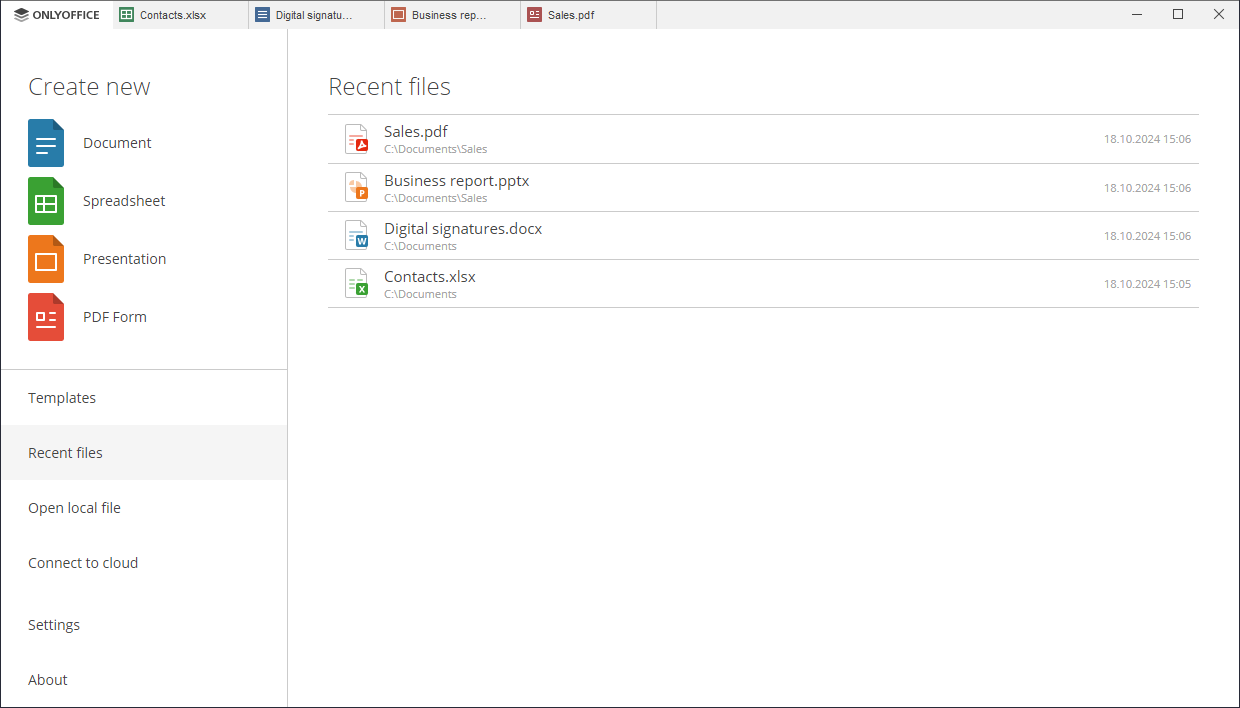Open Connect to cloud page

(x=83, y=563)
